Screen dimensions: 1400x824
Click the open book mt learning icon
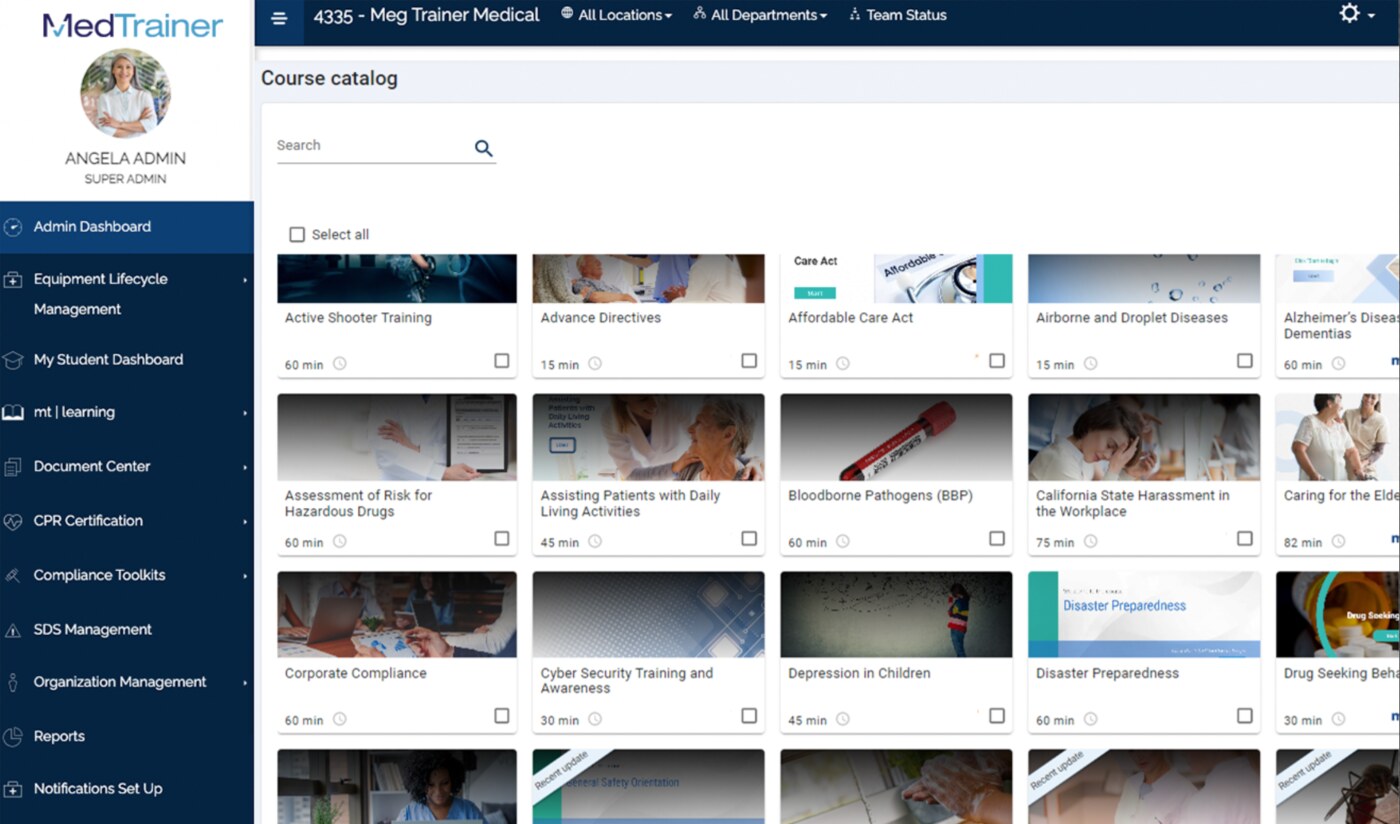tap(13, 412)
